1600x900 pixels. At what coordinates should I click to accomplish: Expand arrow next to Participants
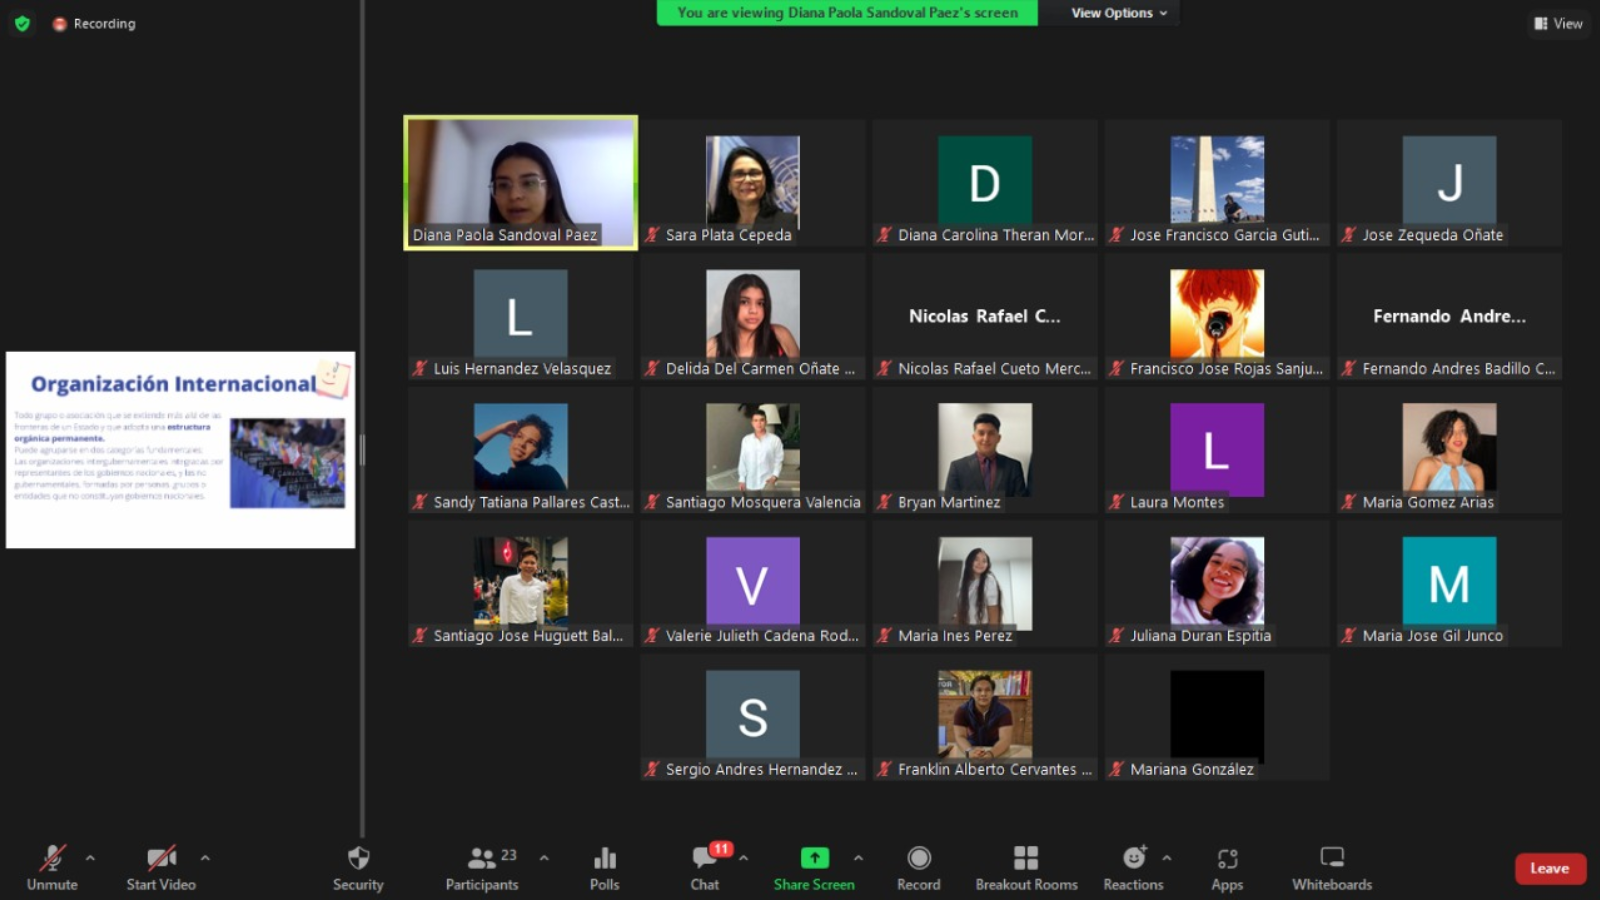coord(544,858)
